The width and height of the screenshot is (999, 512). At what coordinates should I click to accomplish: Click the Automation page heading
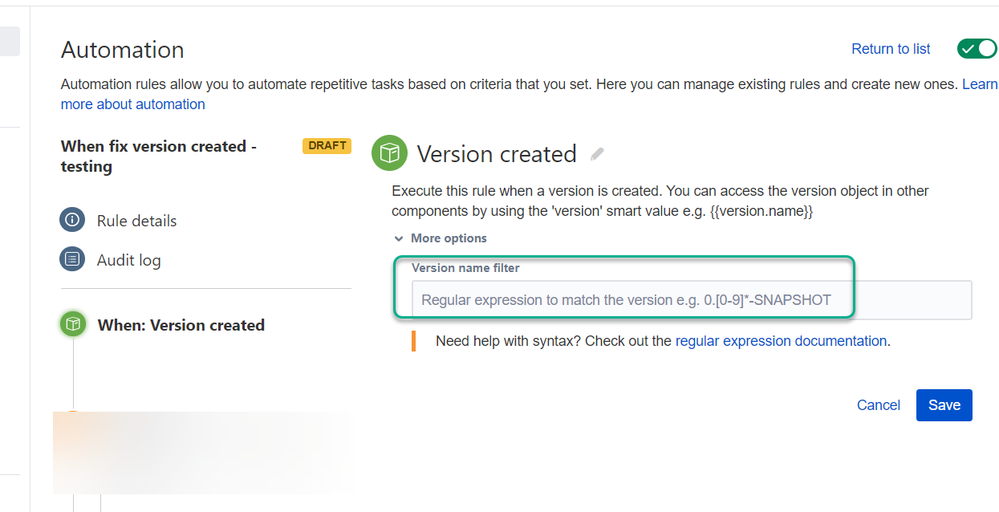pyautogui.click(x=122, y=50)
